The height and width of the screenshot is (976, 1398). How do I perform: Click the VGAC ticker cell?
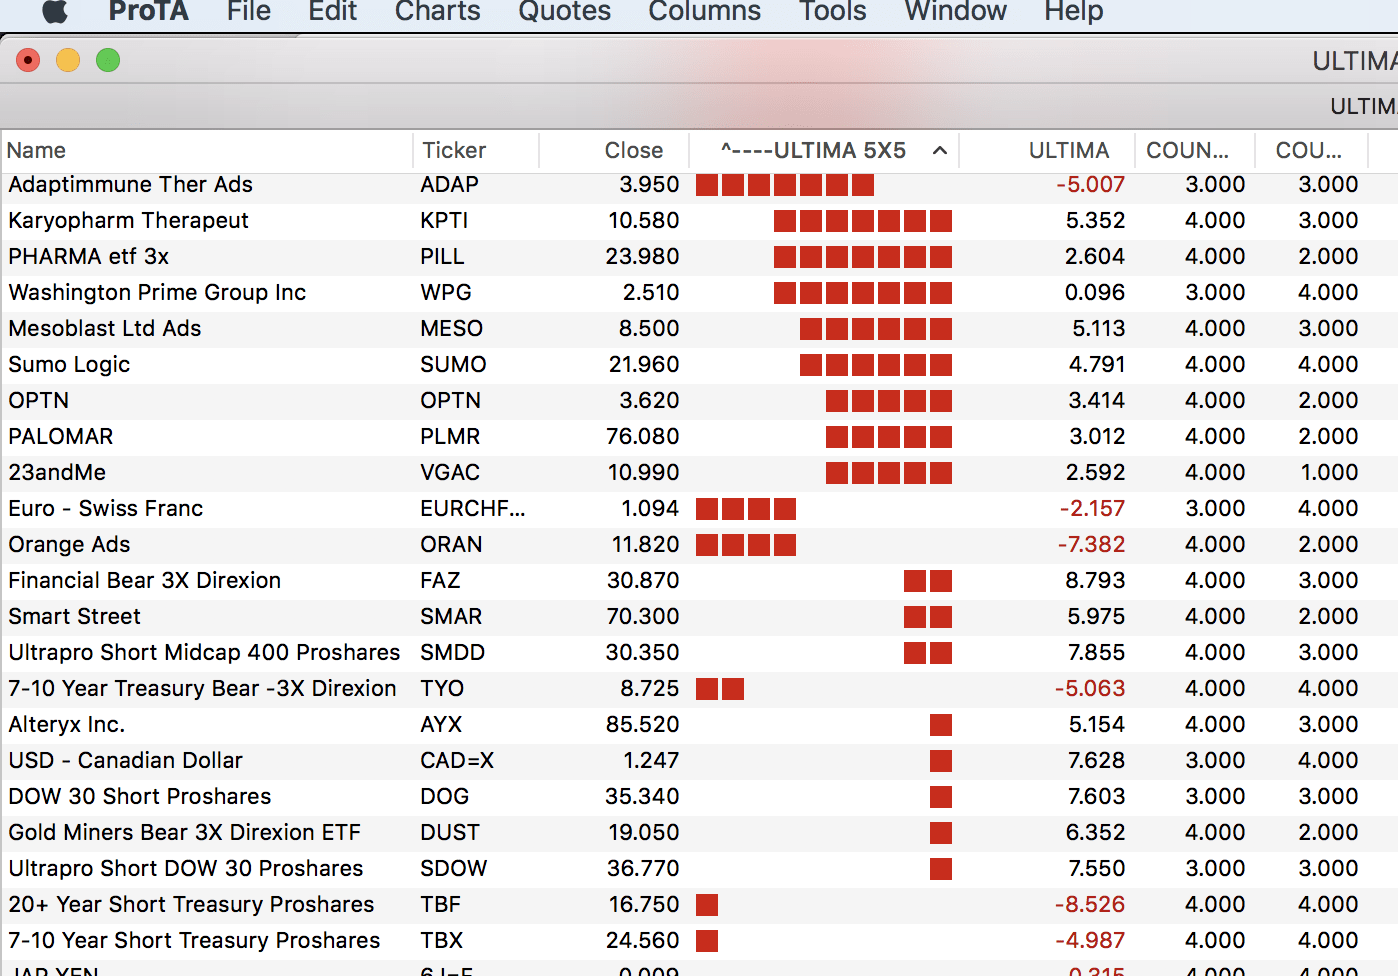[x=450, y=473]
